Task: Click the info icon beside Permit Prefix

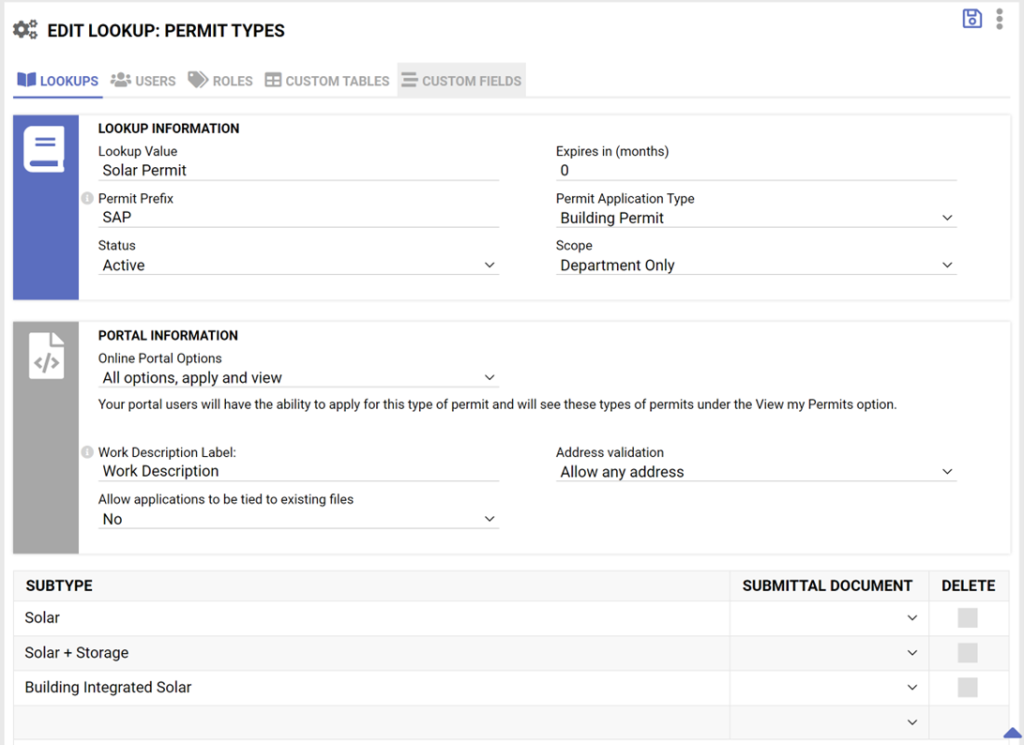Action: click(x=85, y=198)
